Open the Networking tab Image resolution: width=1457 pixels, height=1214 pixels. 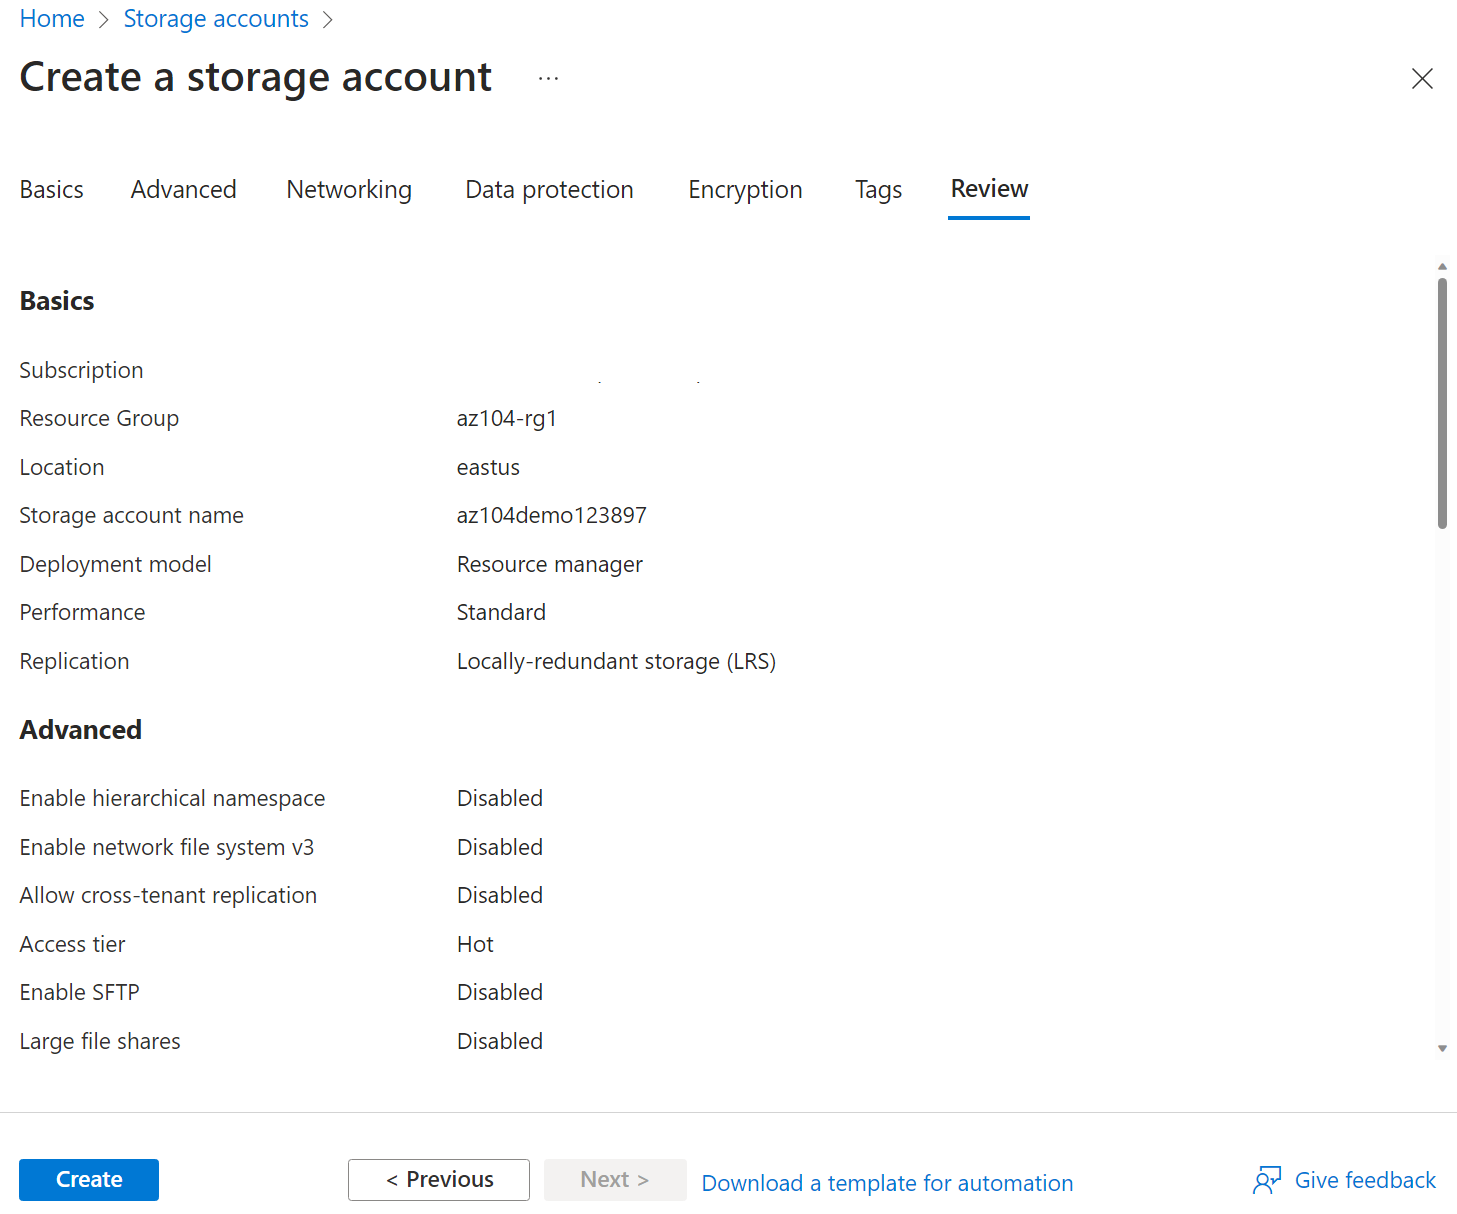tap(349, 190)
